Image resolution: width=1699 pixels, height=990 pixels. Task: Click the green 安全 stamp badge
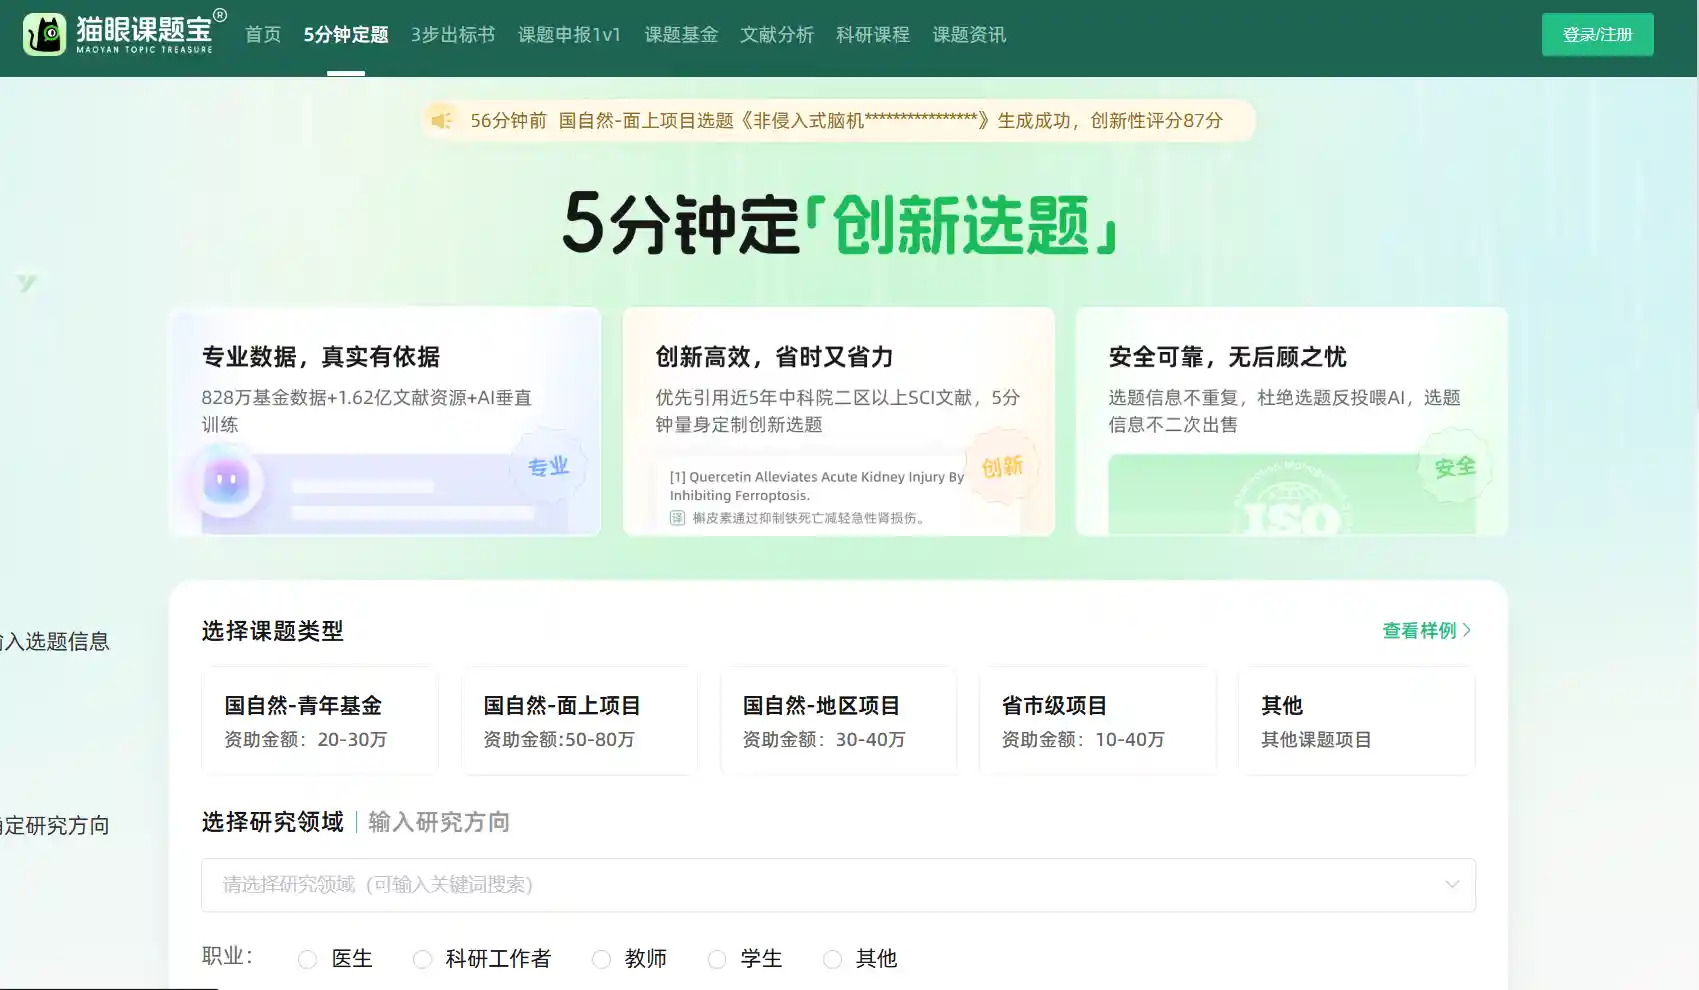[1454, 467]
